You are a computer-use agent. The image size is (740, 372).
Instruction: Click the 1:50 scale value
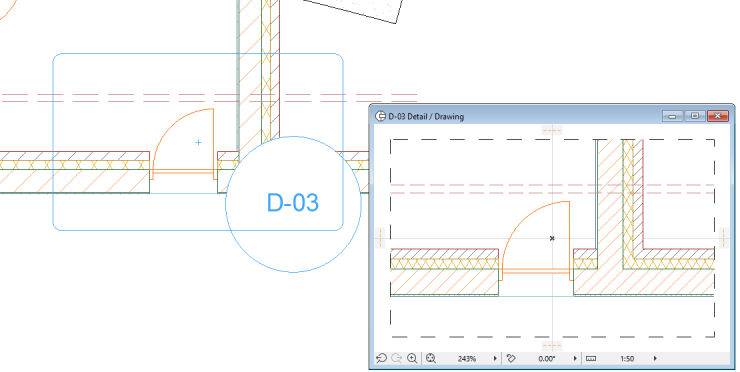click(627, 359)
